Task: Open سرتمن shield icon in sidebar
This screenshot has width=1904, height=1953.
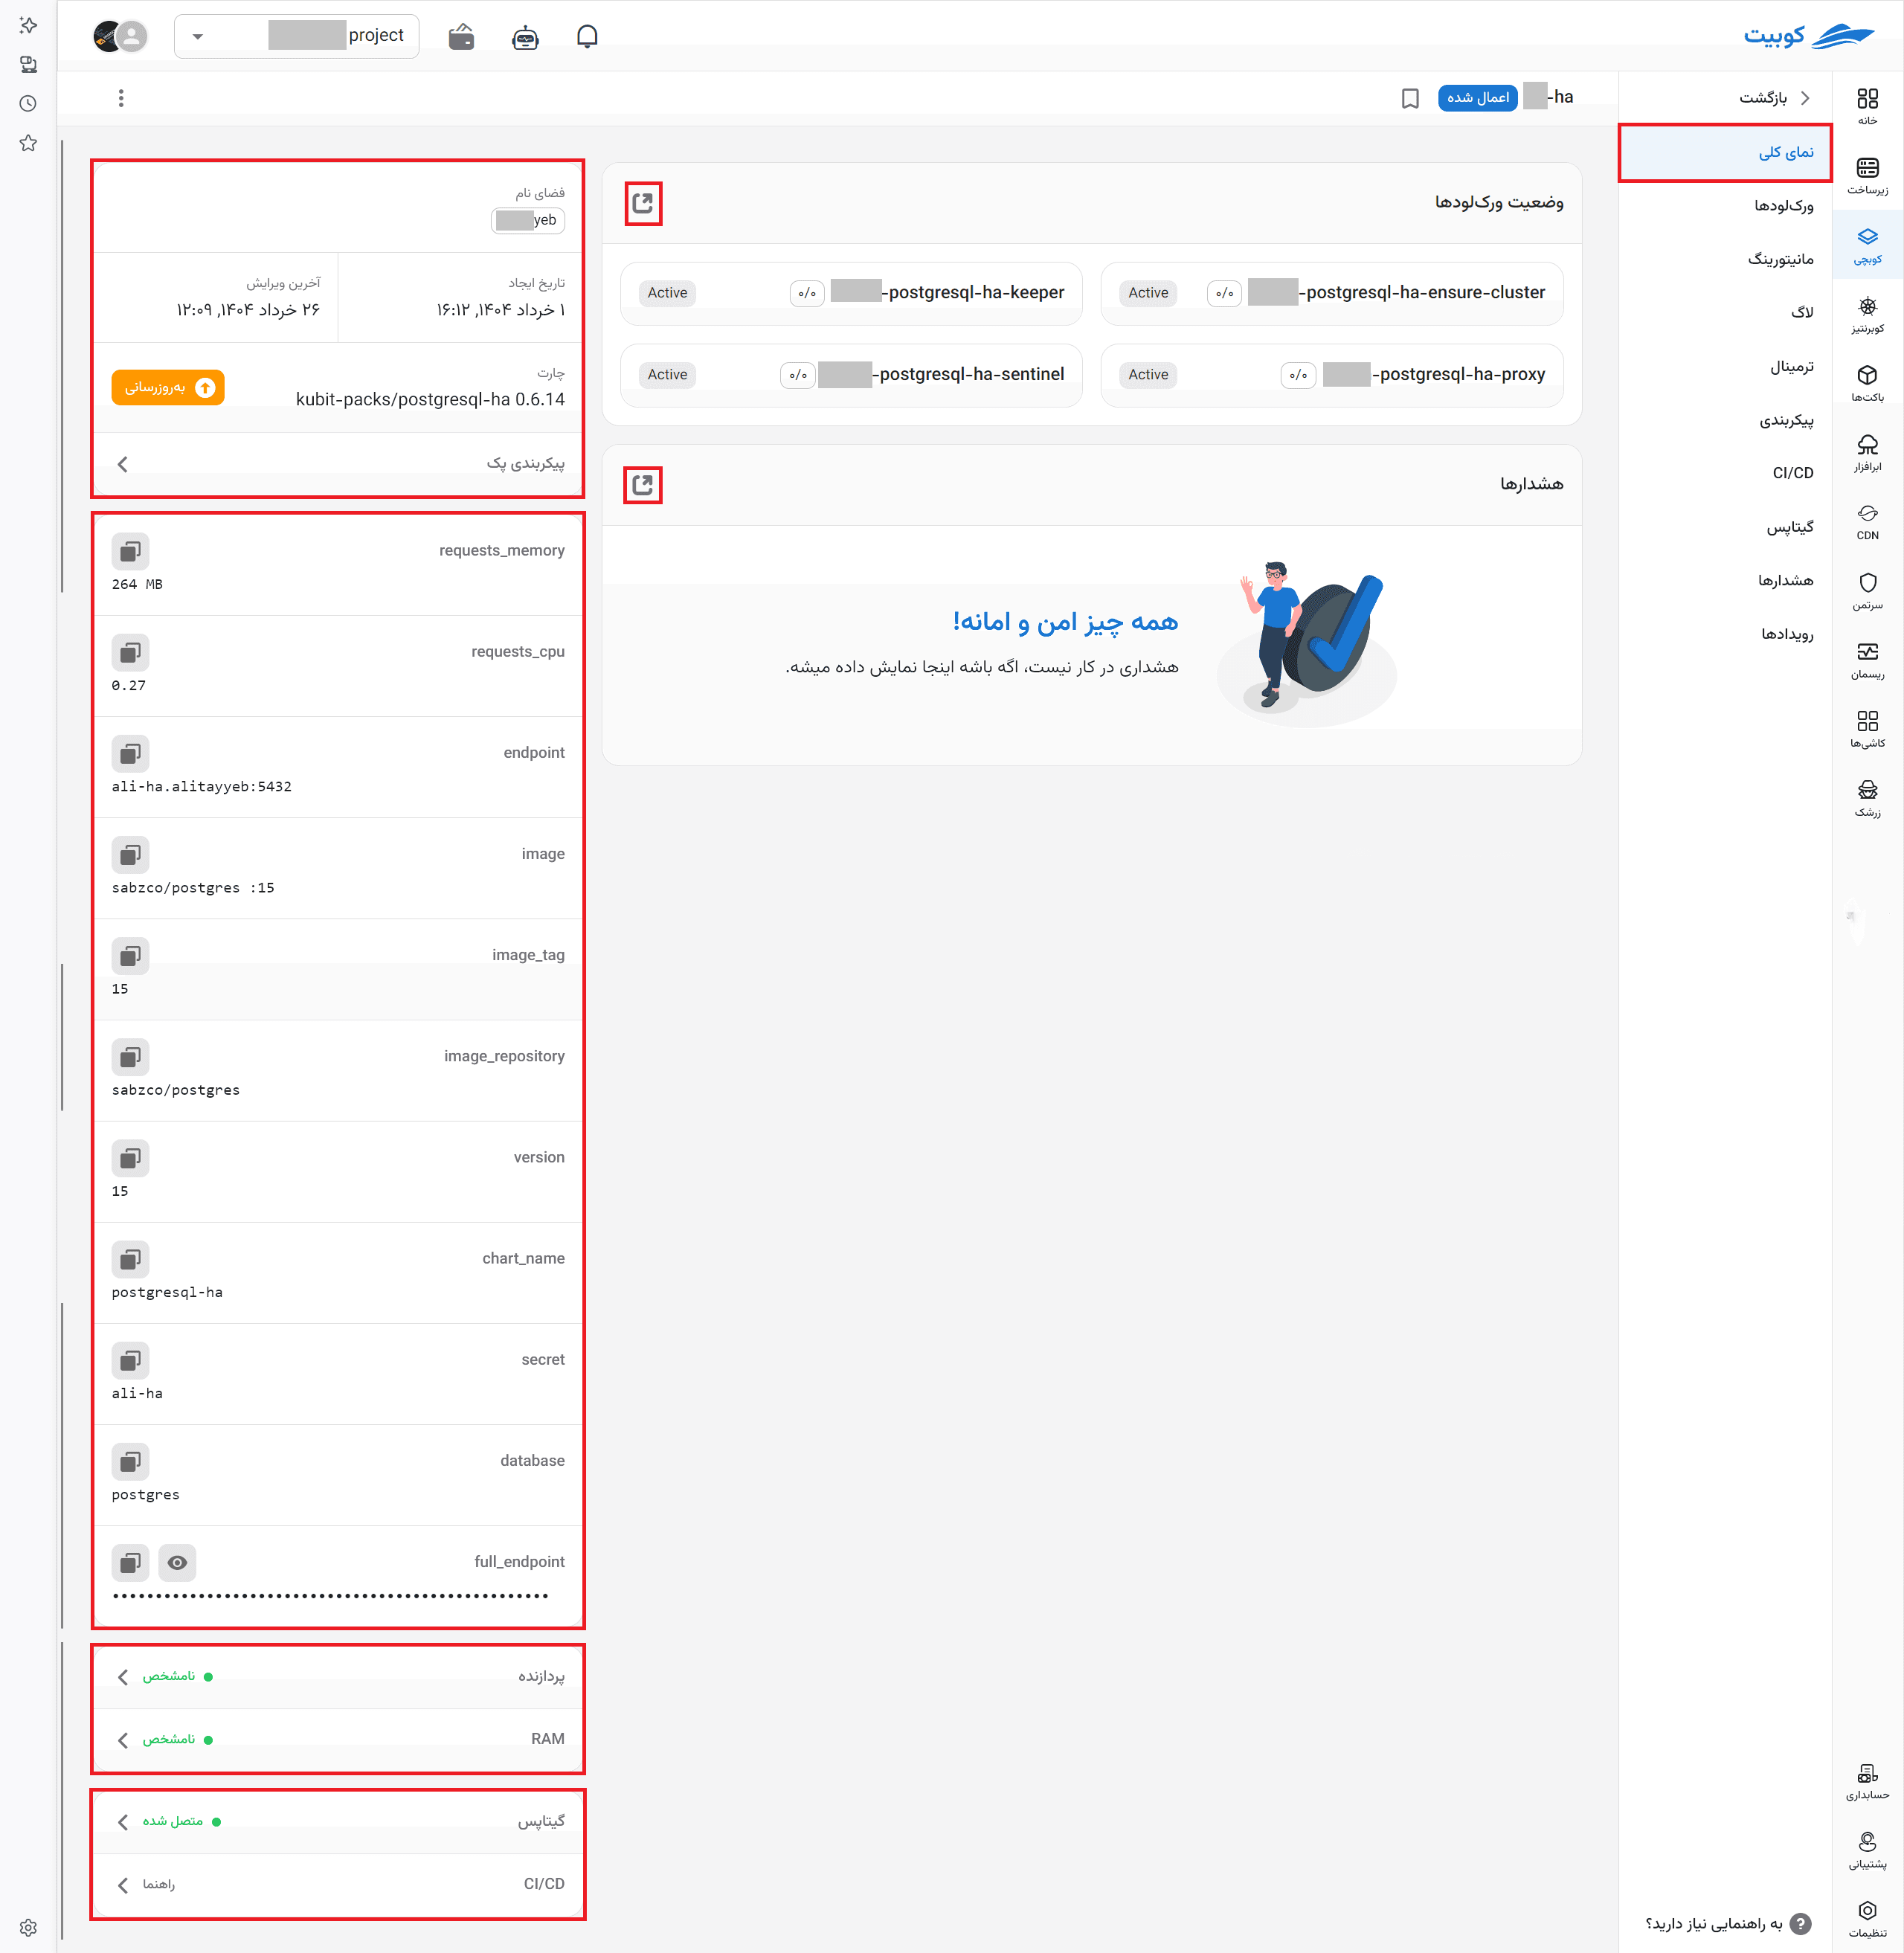Action: (x=1867, y=591)
